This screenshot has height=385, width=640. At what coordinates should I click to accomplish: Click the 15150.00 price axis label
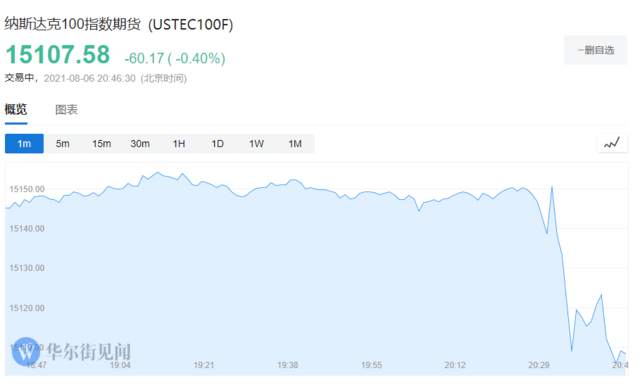point(27,189)
